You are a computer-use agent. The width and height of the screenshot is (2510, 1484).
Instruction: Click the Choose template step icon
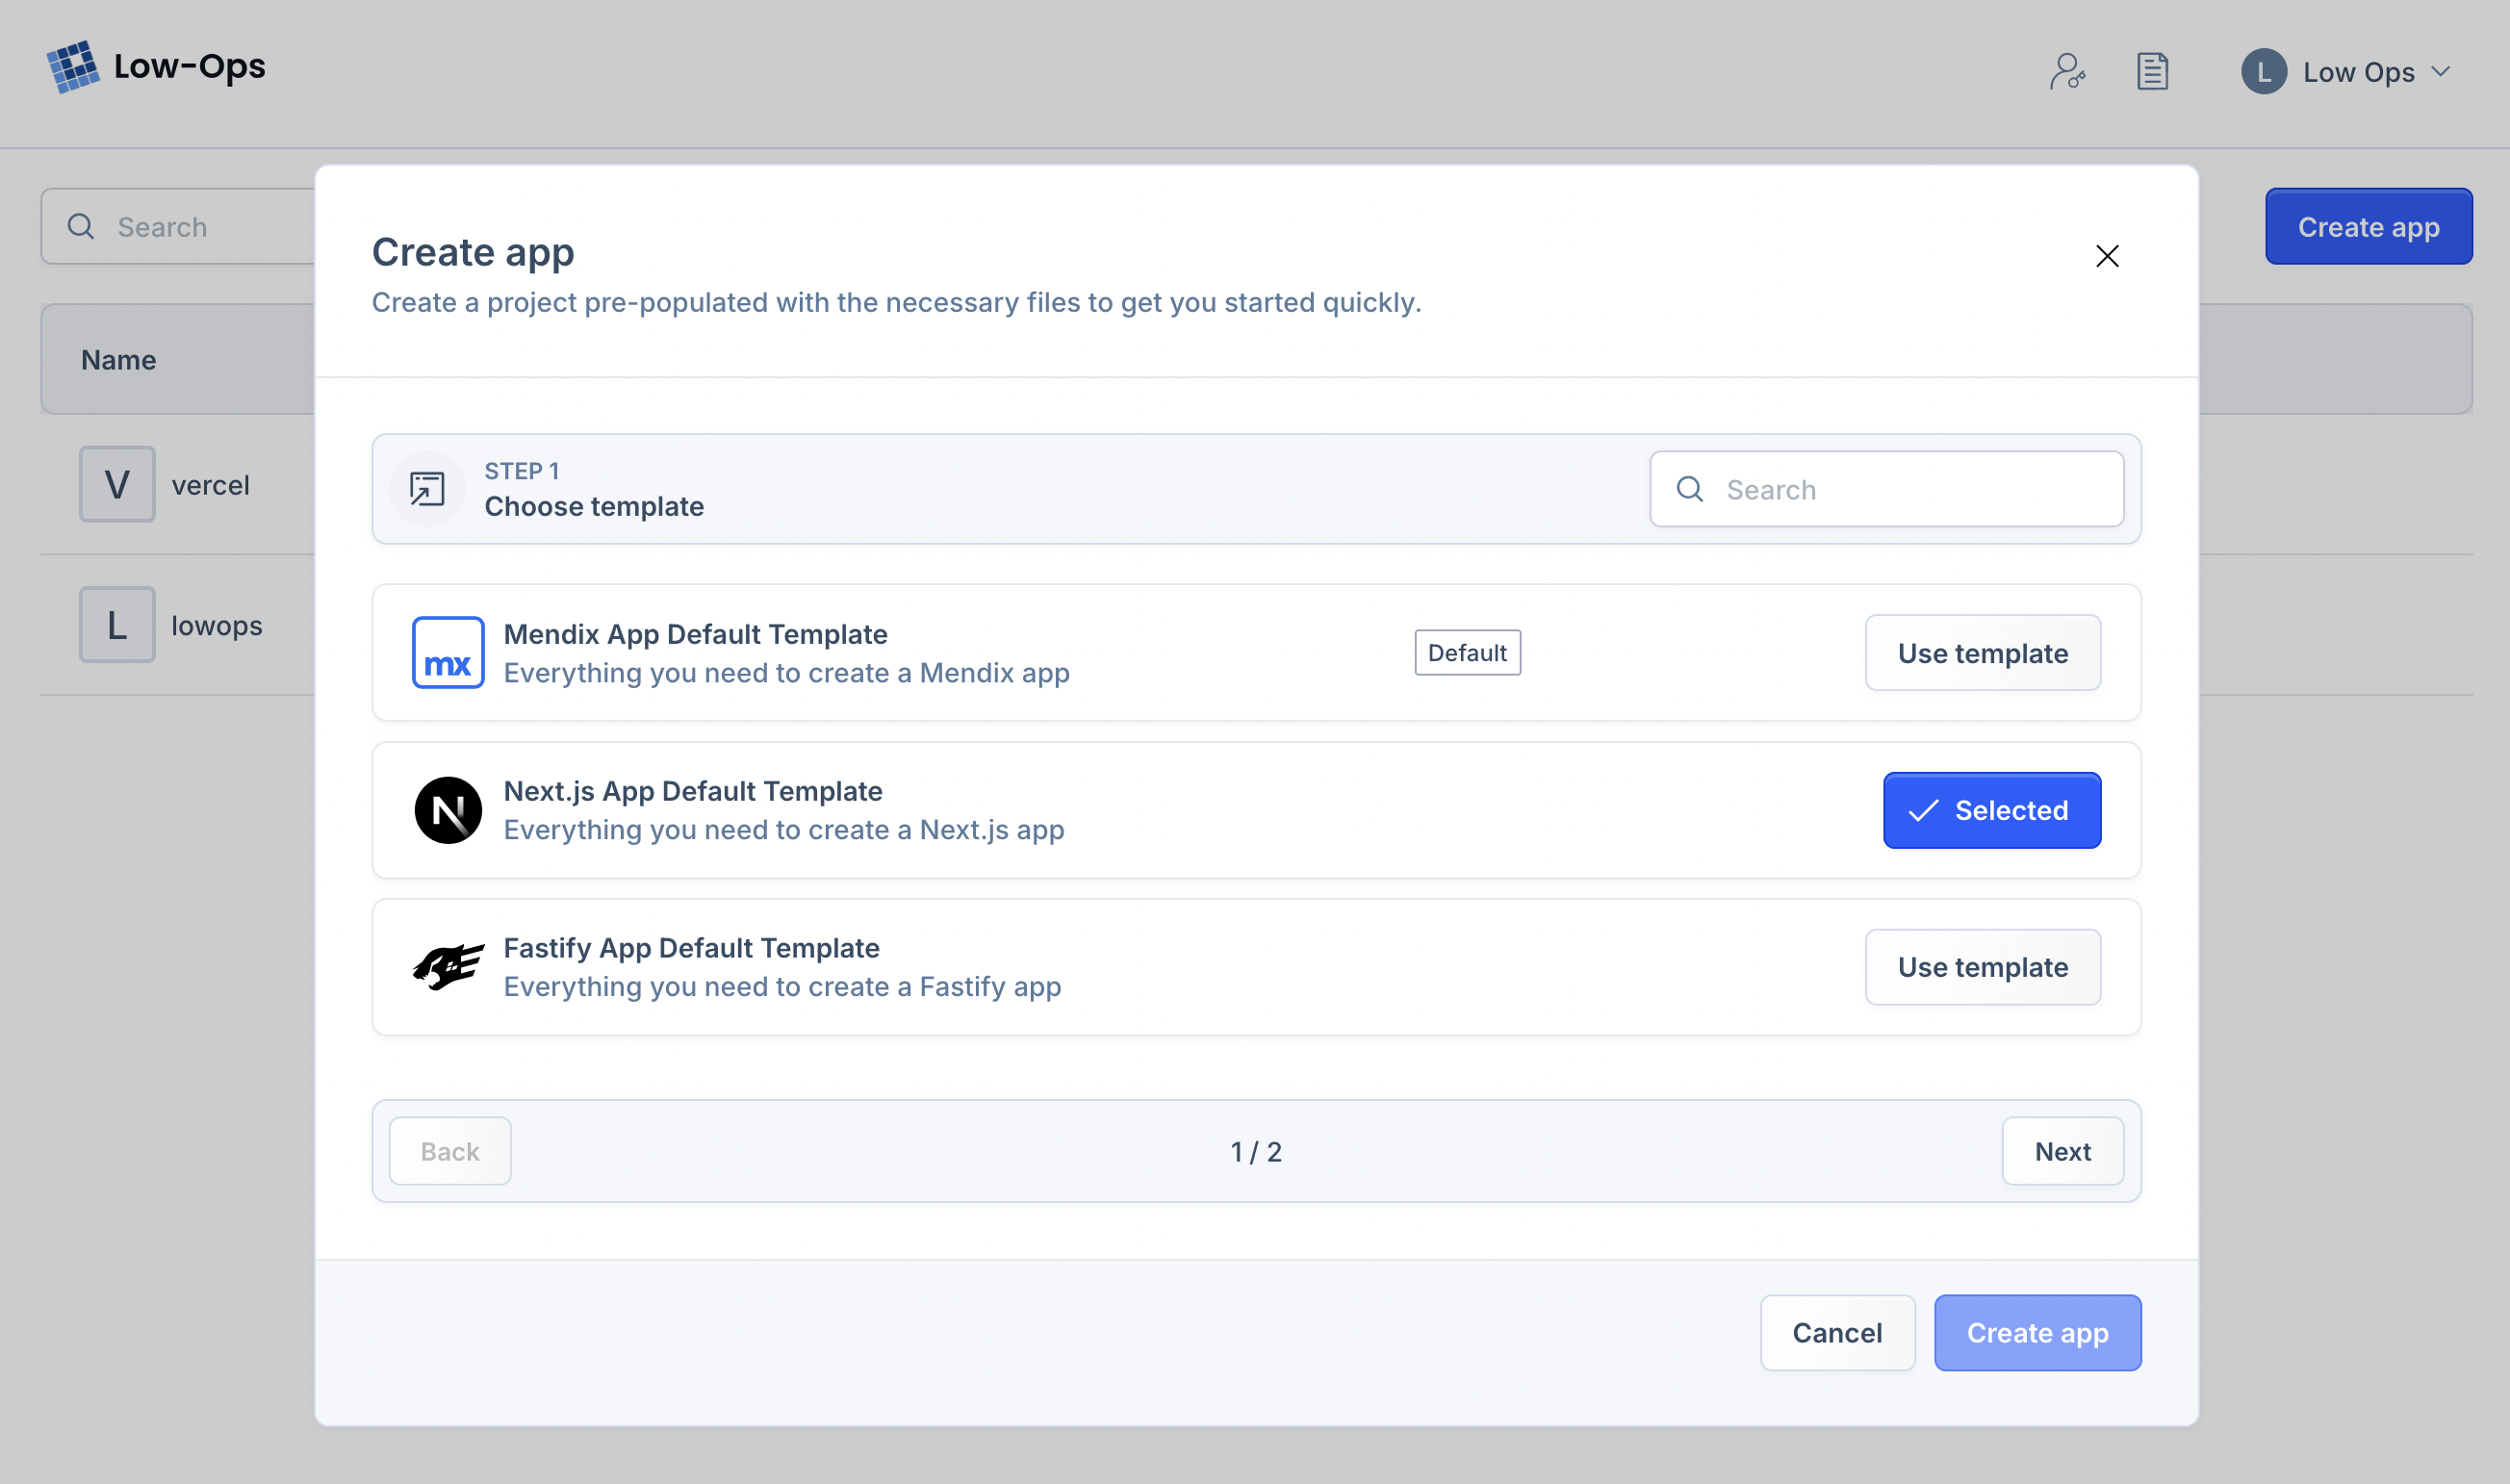coord(427,489)
